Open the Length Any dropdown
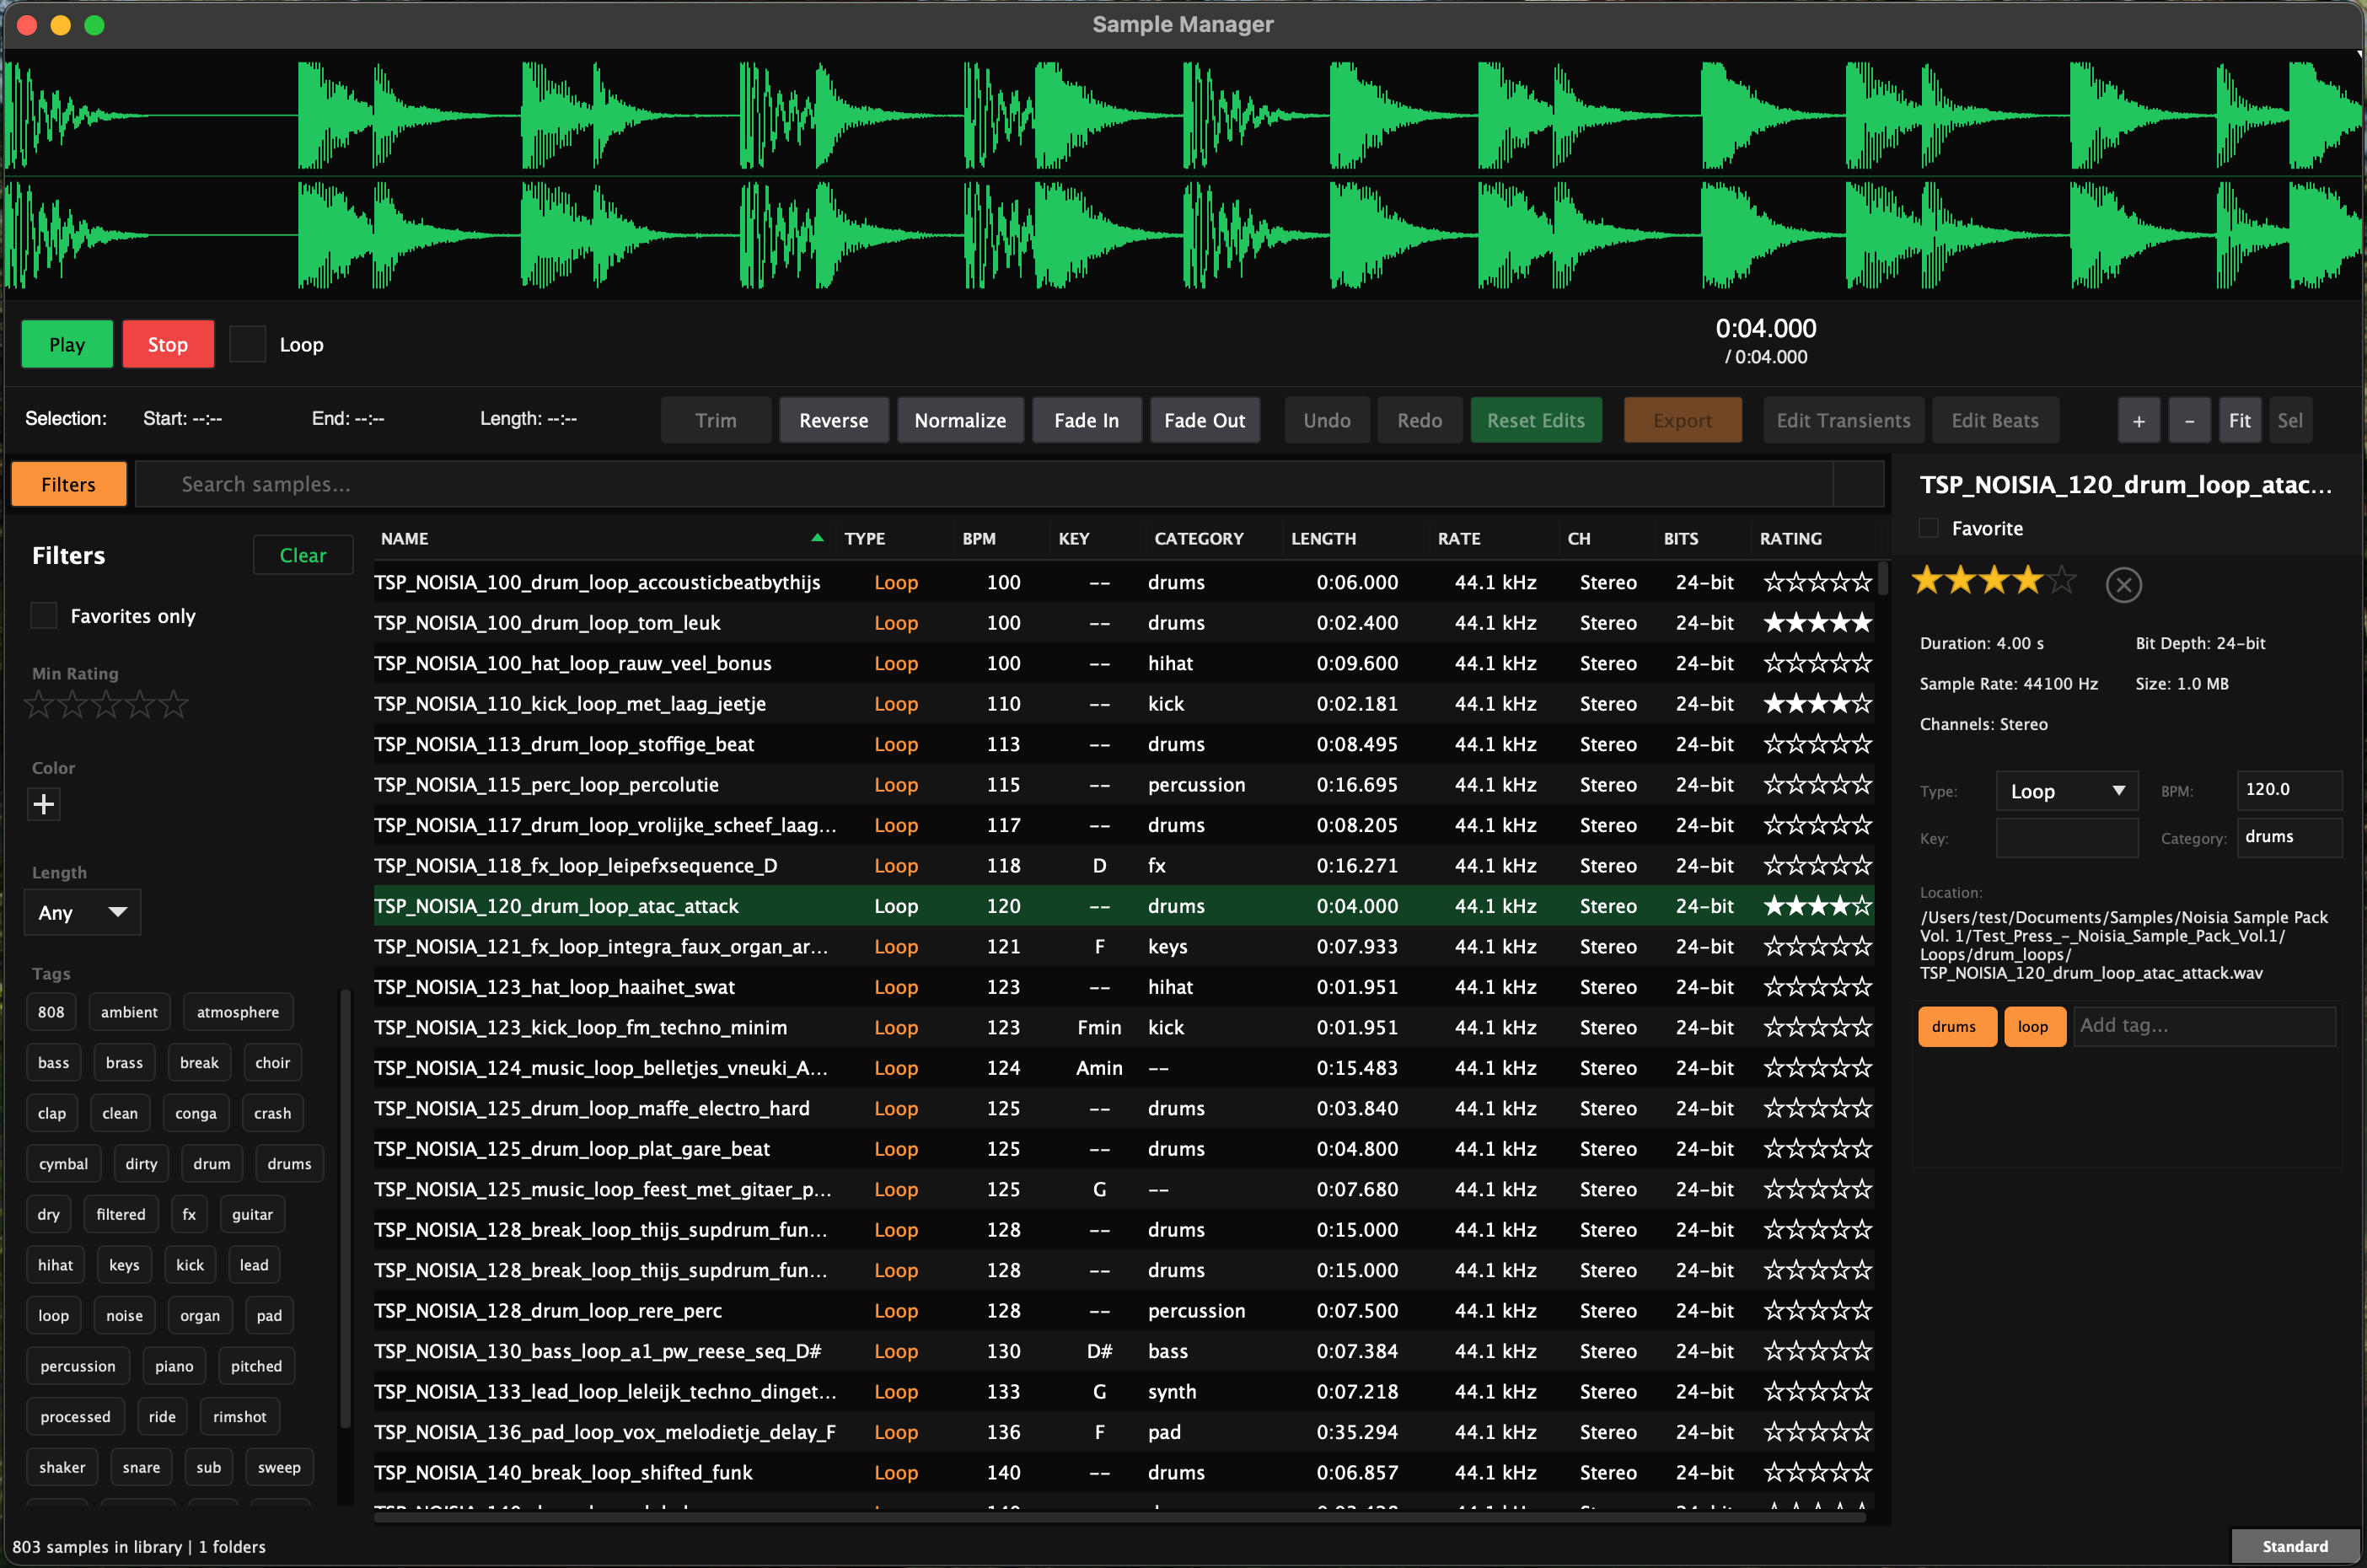The image size is (2367, 1568). (82, 912)
